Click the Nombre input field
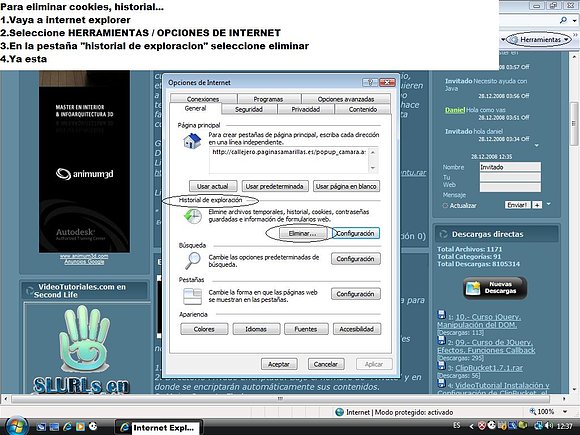 pos(510,167)
